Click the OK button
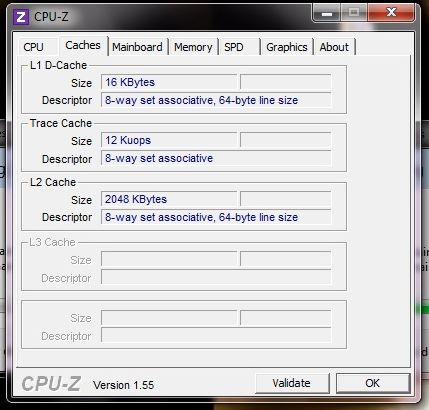 tap(373, 383)
